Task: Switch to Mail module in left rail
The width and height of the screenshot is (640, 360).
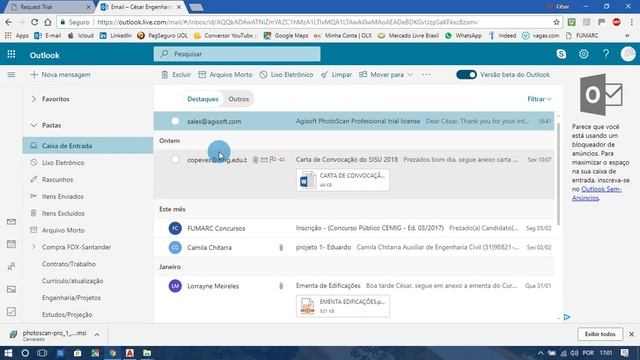Action: pos(11,222)
